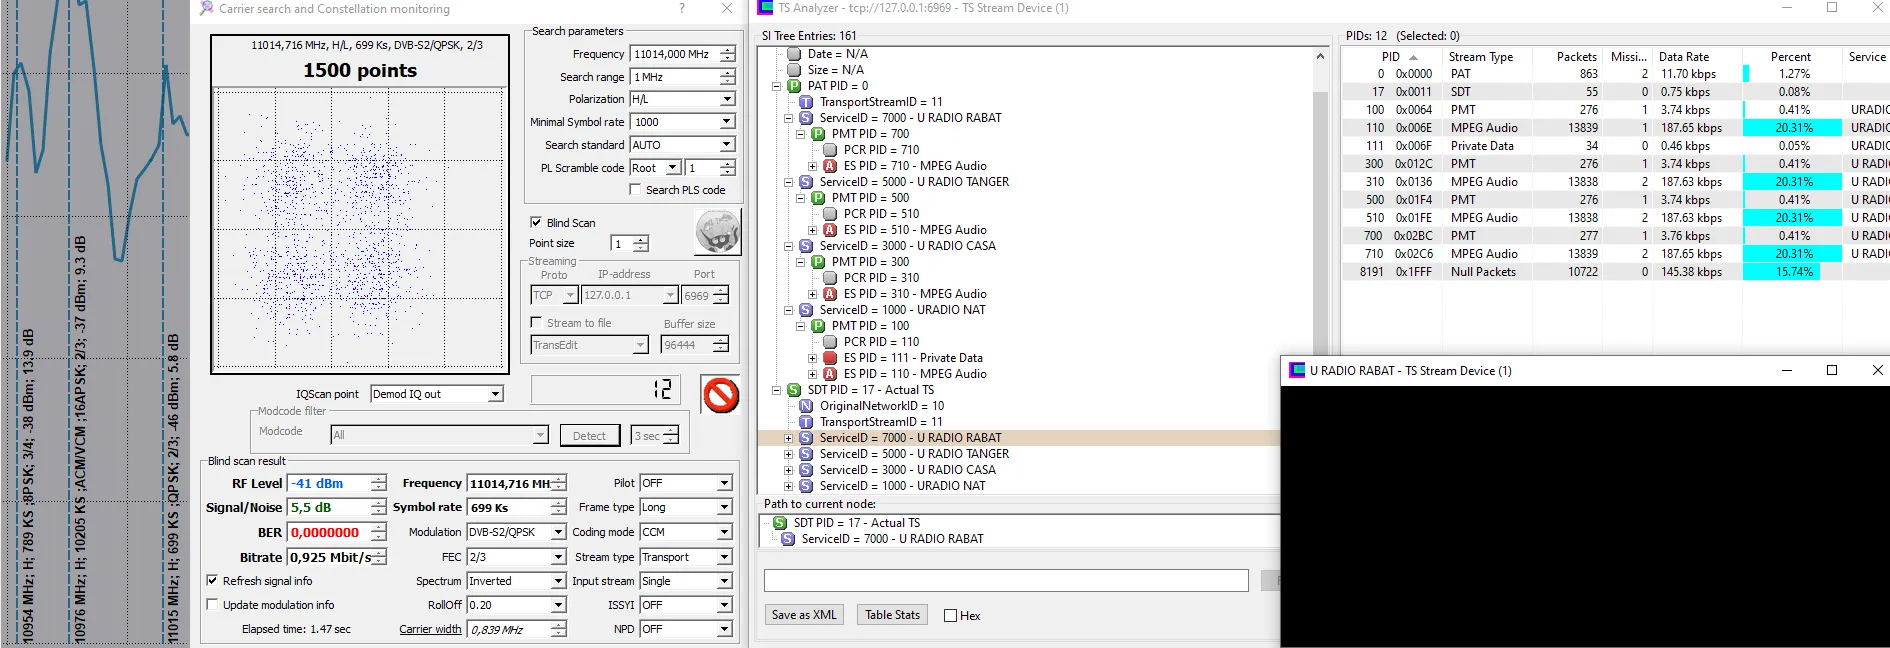
Task: Expand ServiceID 5000 under SDT PID 17
Action: [788, 454]
